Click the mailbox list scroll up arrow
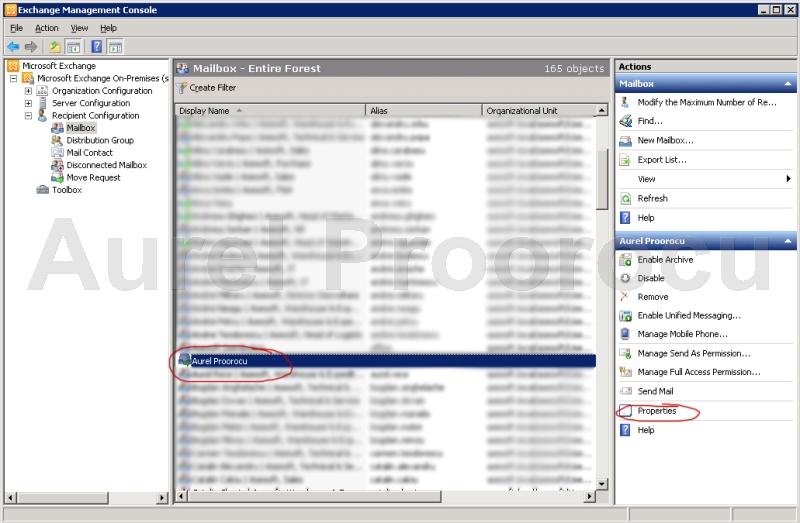 602,110
